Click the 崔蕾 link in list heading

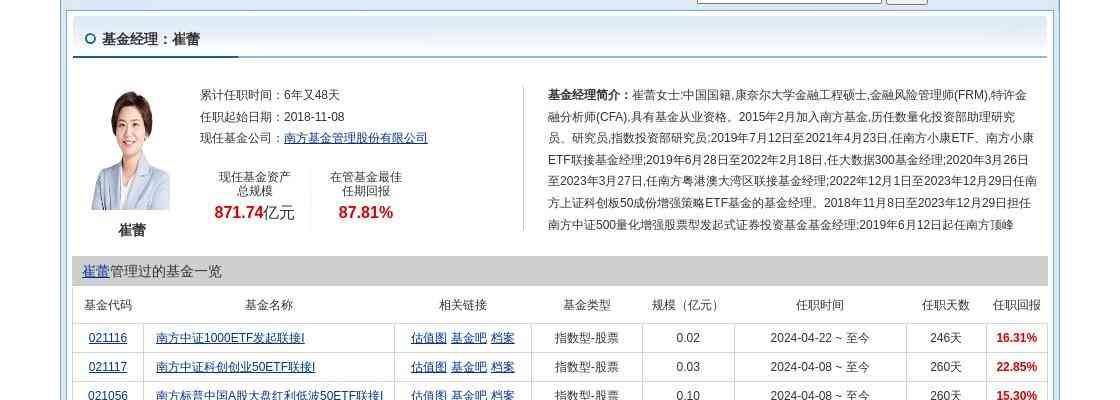pyautogui.click(x=96, y=271)
